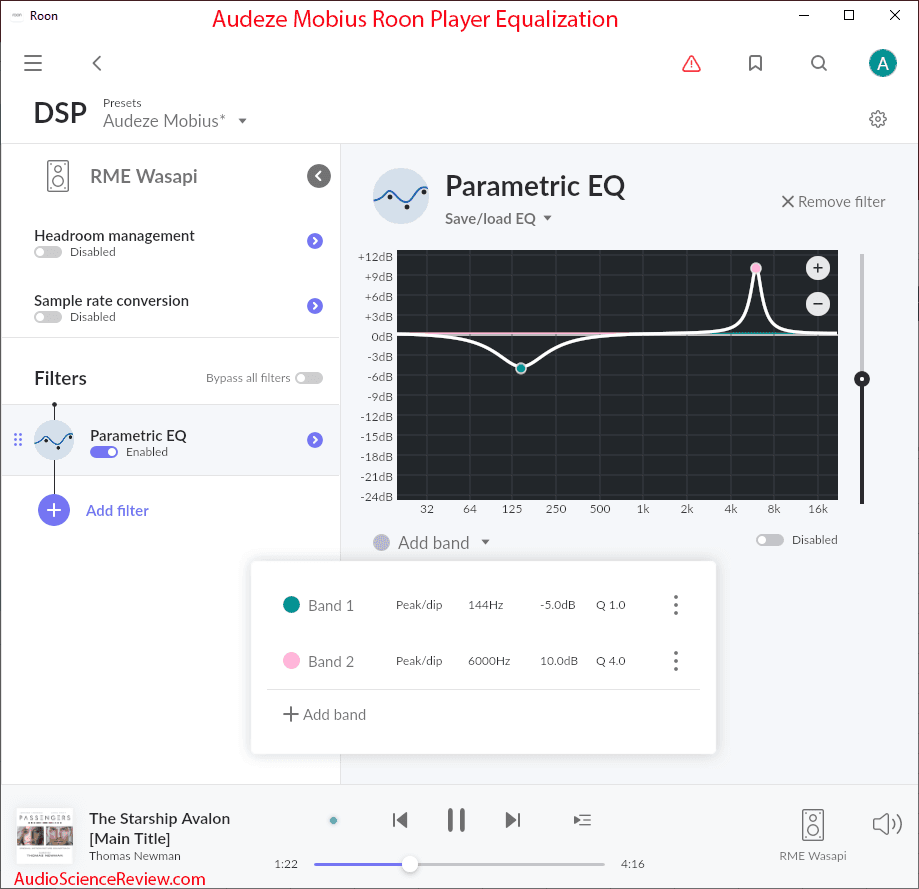Grab the Parametric EQ drag handle dots
The image size is (919, 889).
point(18,440)
